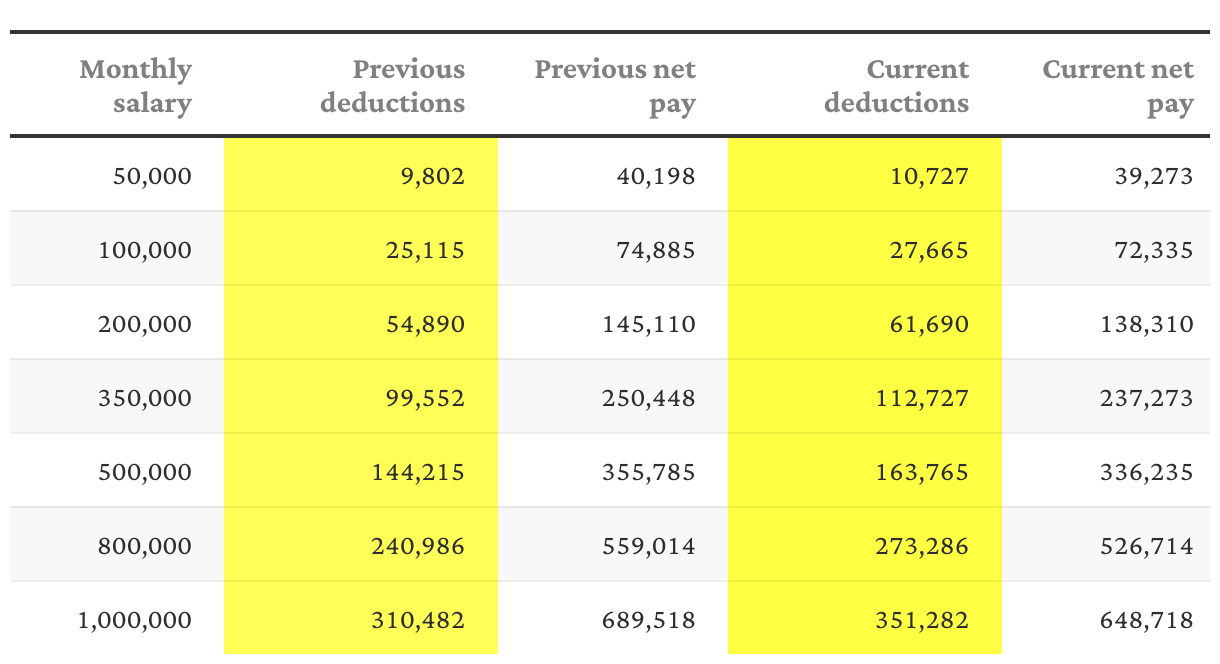Click the Current net pay header

pyautogui.click(x=1118, y=86)
